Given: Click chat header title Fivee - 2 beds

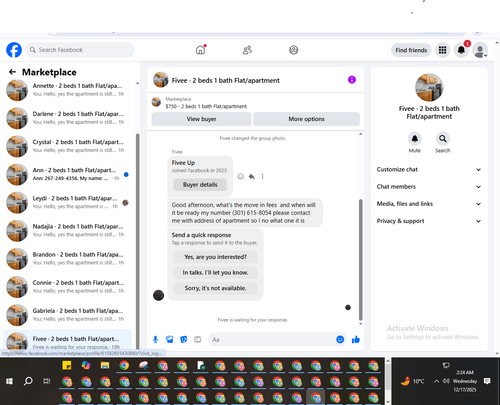Looking at the screenshot, I should 225,80.
